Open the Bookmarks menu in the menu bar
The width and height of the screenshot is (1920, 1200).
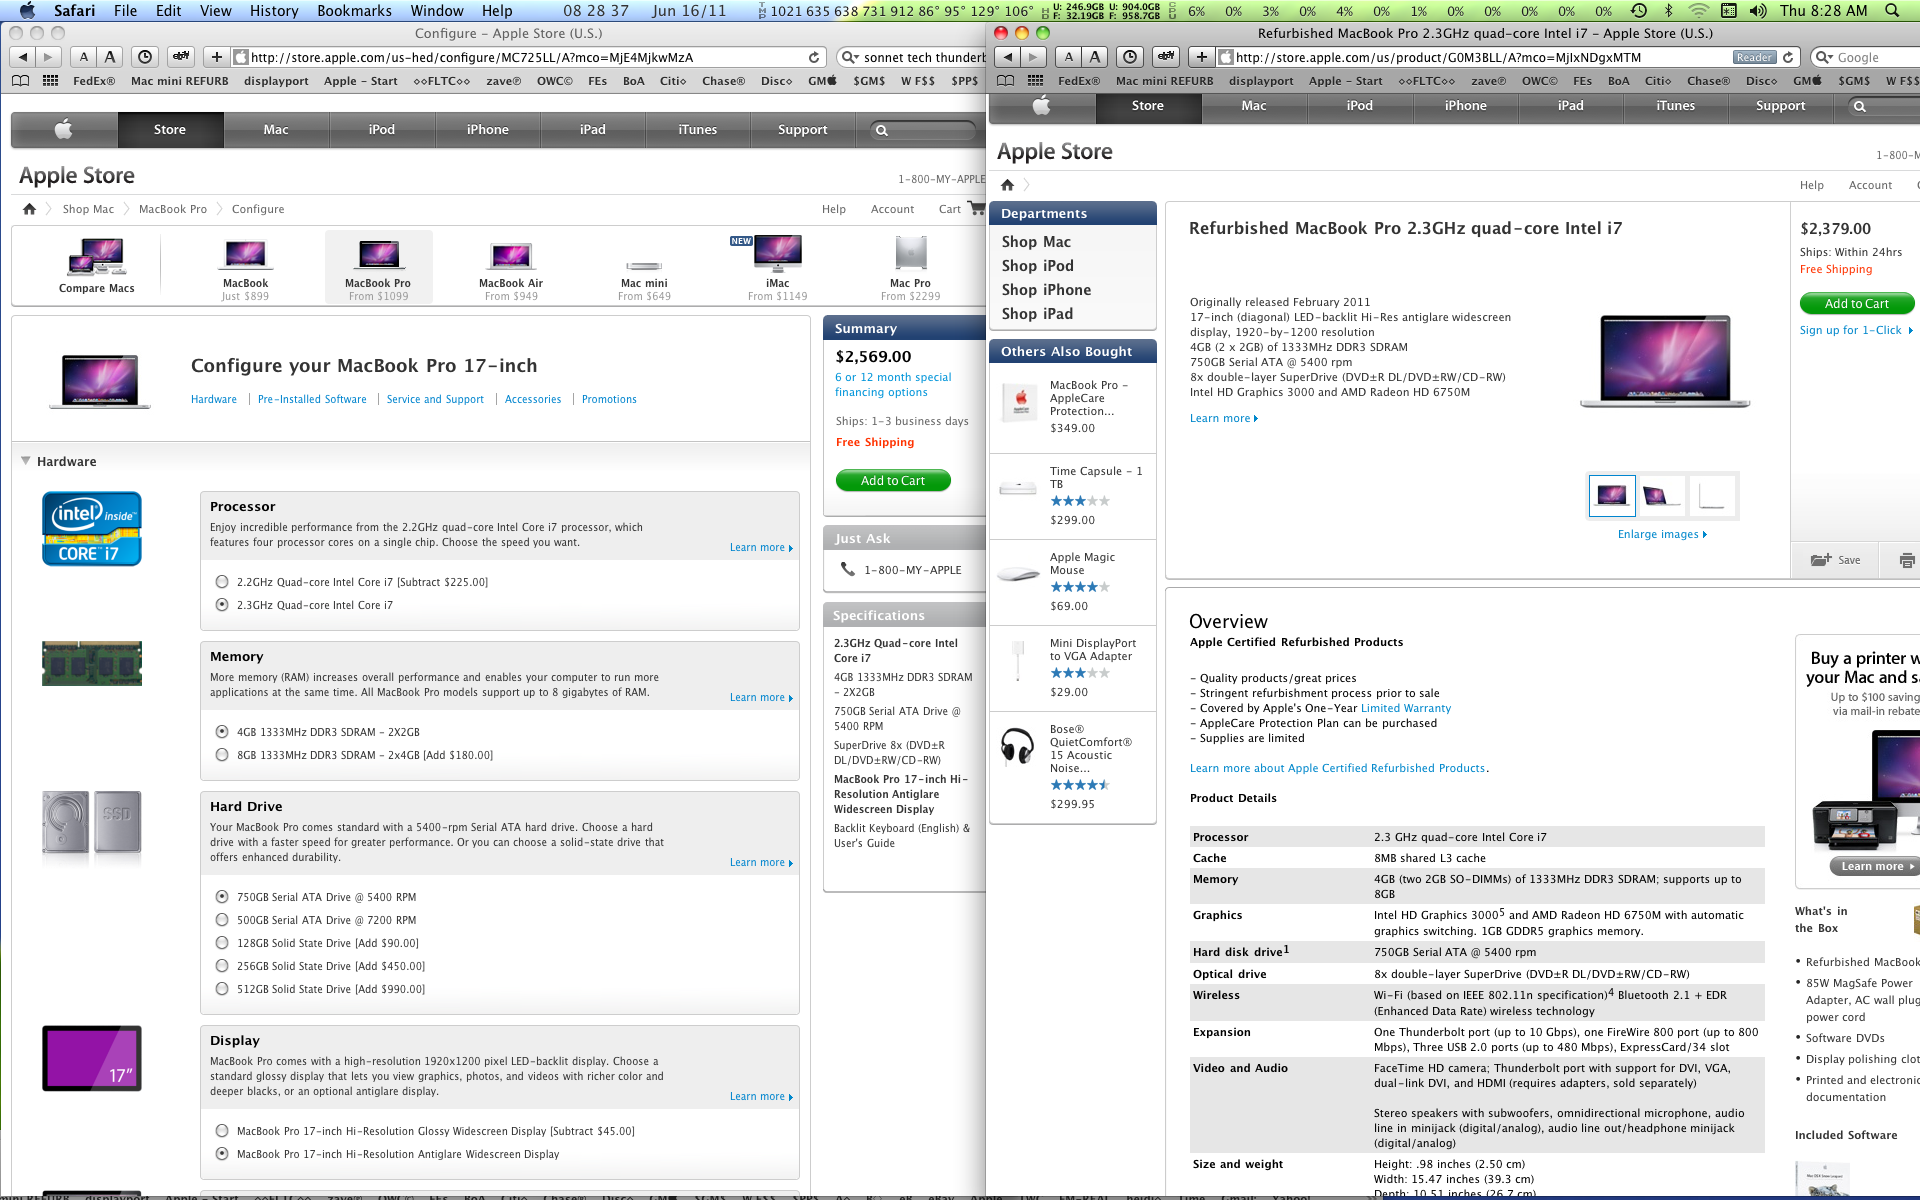(354, 10)
